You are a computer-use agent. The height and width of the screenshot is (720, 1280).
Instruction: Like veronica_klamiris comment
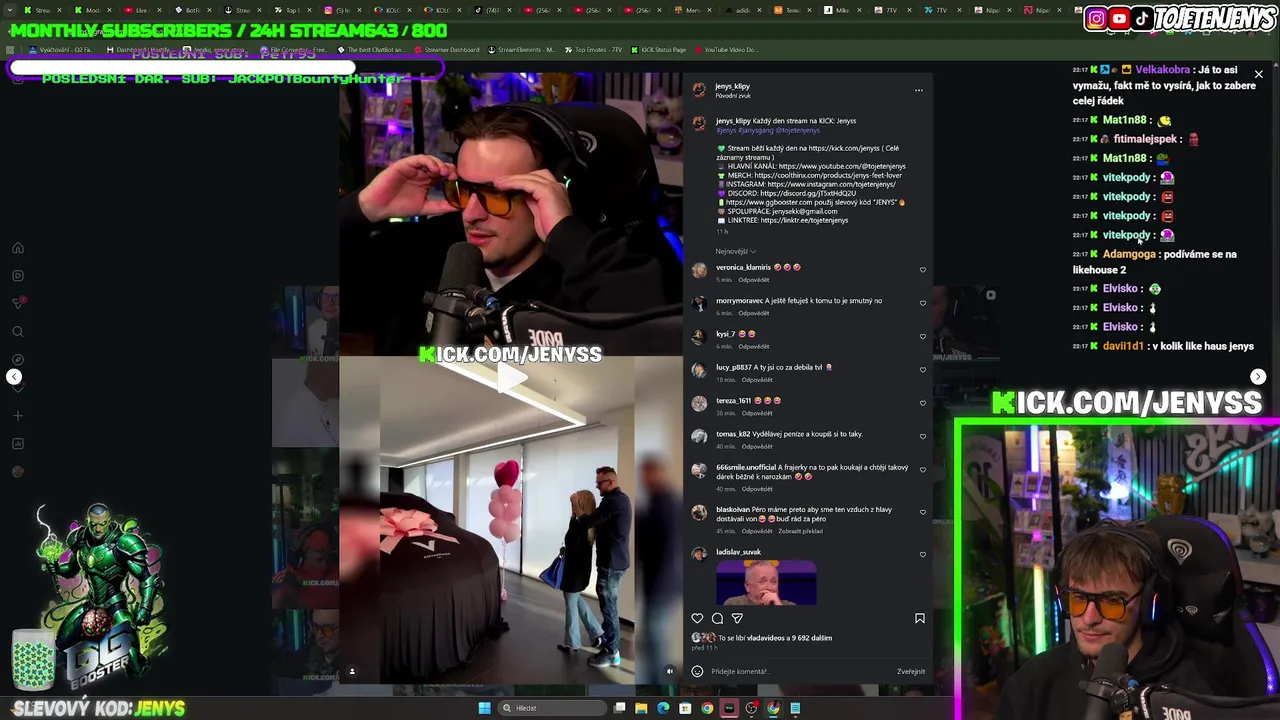[x=922, y=269]
